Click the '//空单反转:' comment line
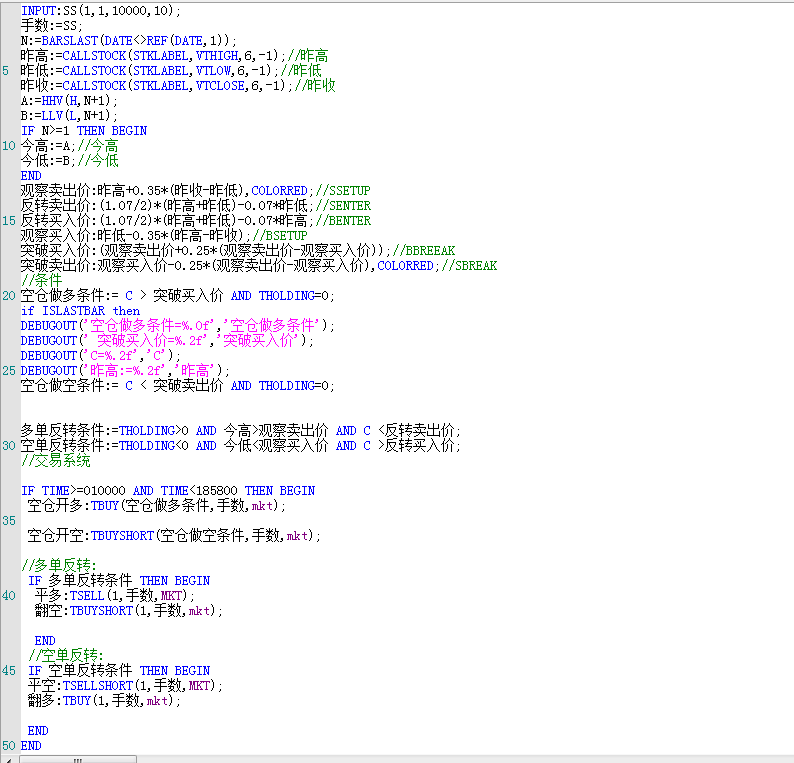This screenshot has height=763, width=794. pos(66,656)
